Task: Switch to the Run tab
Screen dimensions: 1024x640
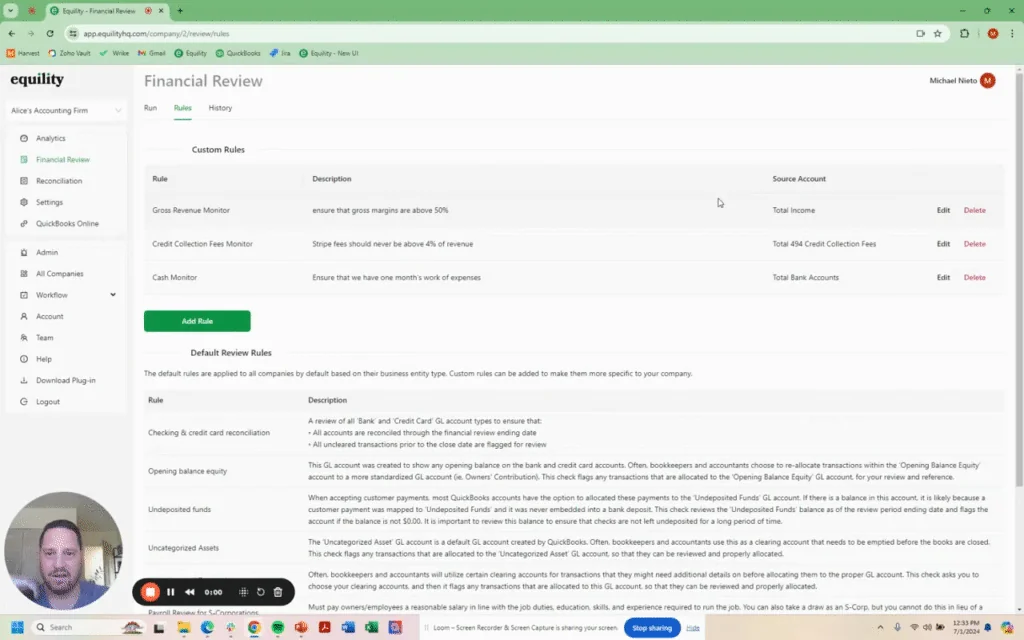Action: (150, 108)
